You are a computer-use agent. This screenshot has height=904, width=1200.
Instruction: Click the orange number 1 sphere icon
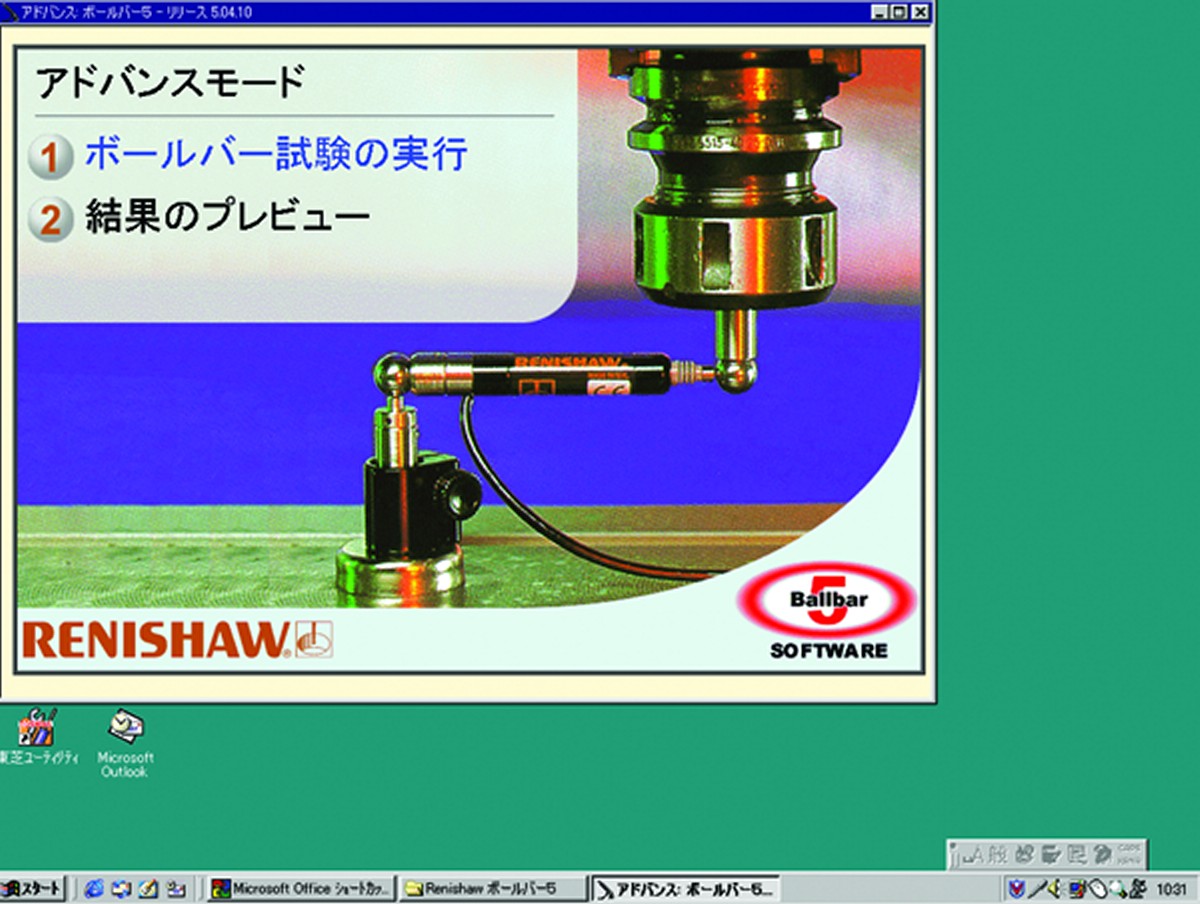point(50,158)
